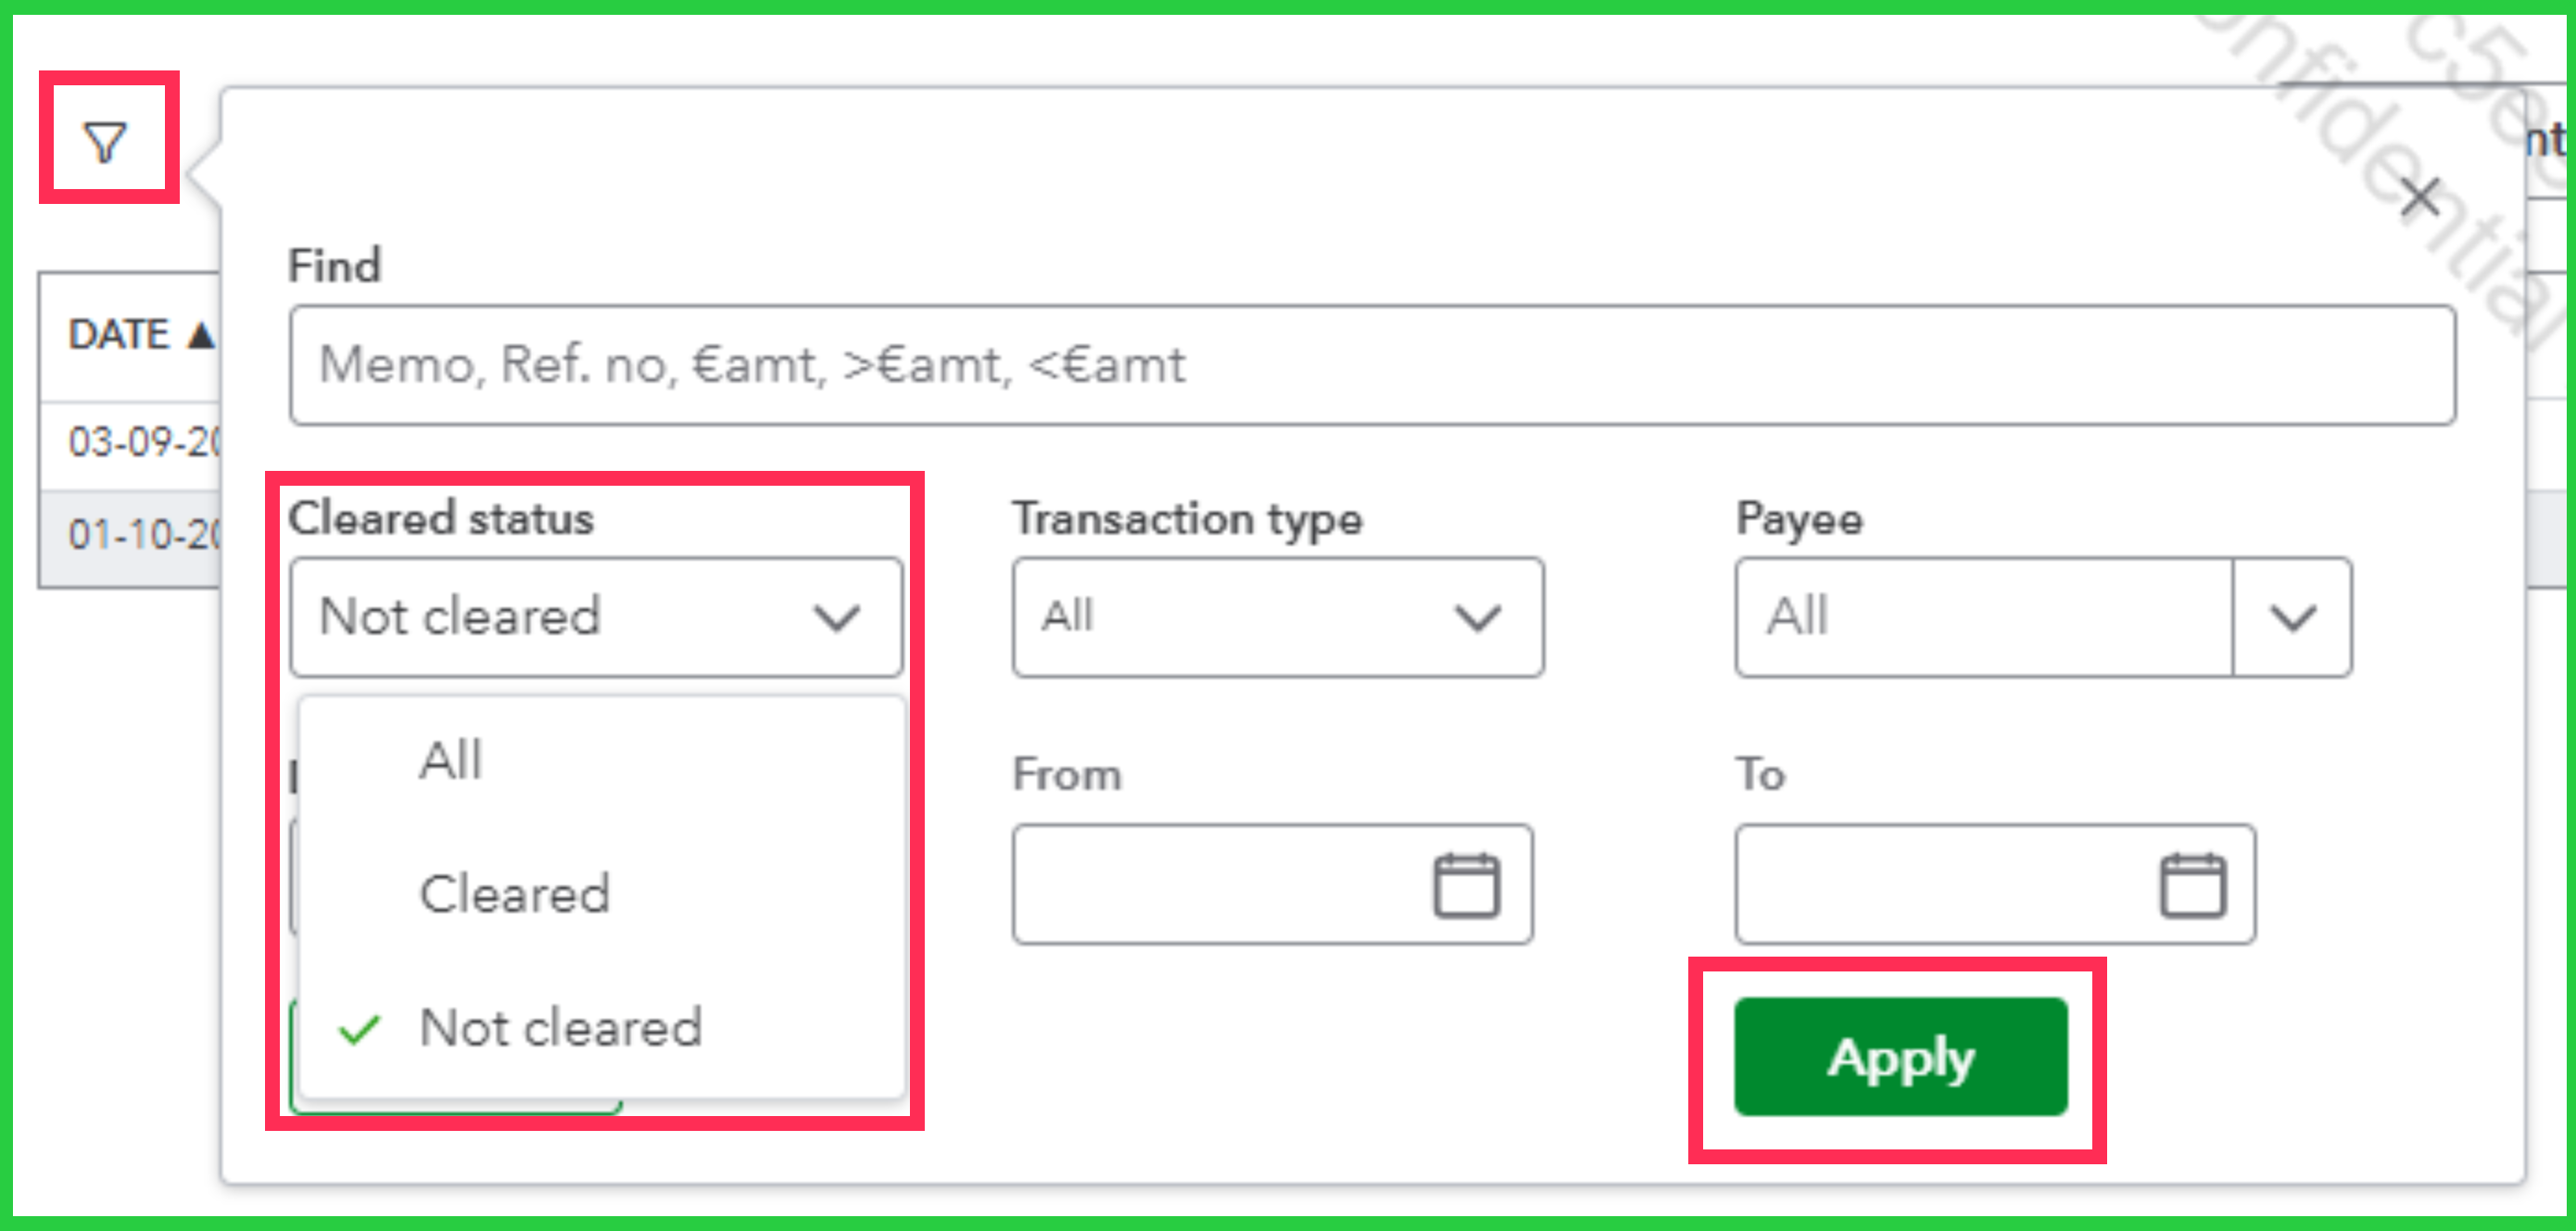Choose the Cleared status option
Screen dimensions: 2576x1231
pyautogui.click(x=514, y=893)
